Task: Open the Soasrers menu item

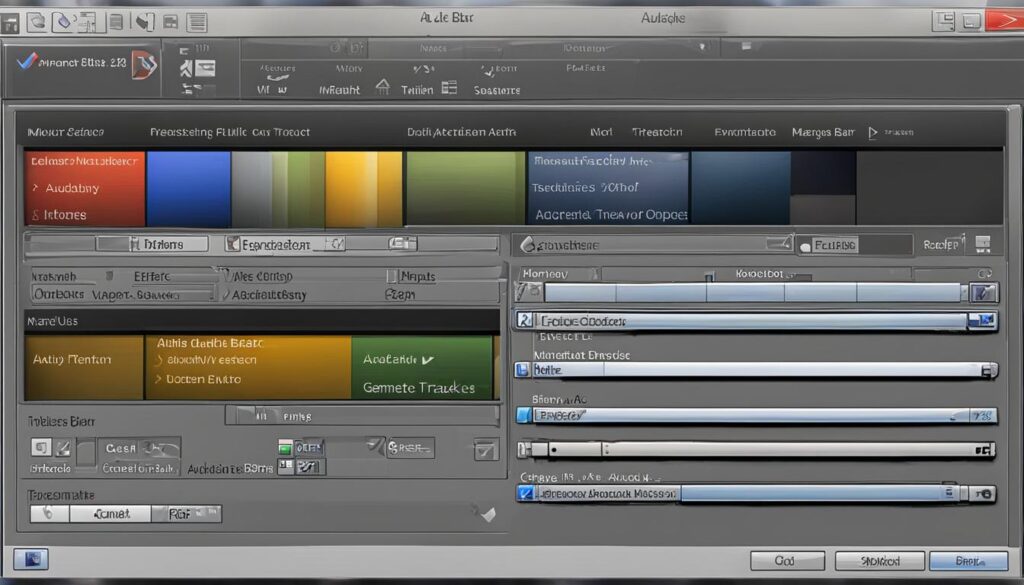Action: (x=497, y=90)
